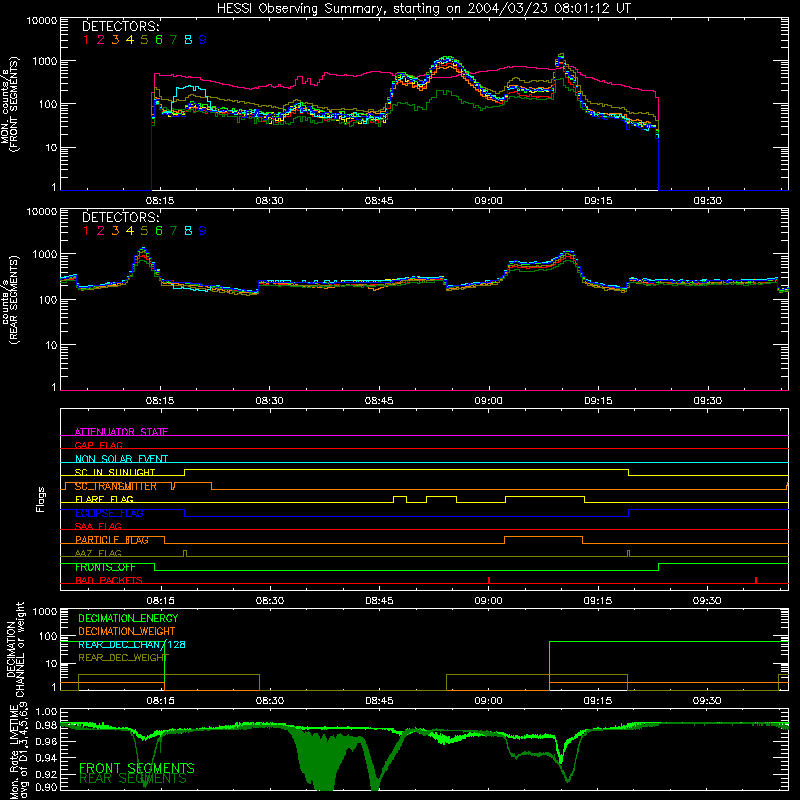Click the GAP_FLAG label

[98, 445]
